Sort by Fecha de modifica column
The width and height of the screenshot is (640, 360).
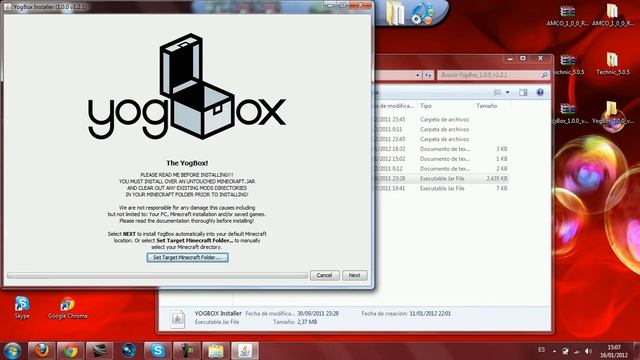[395, 106]
